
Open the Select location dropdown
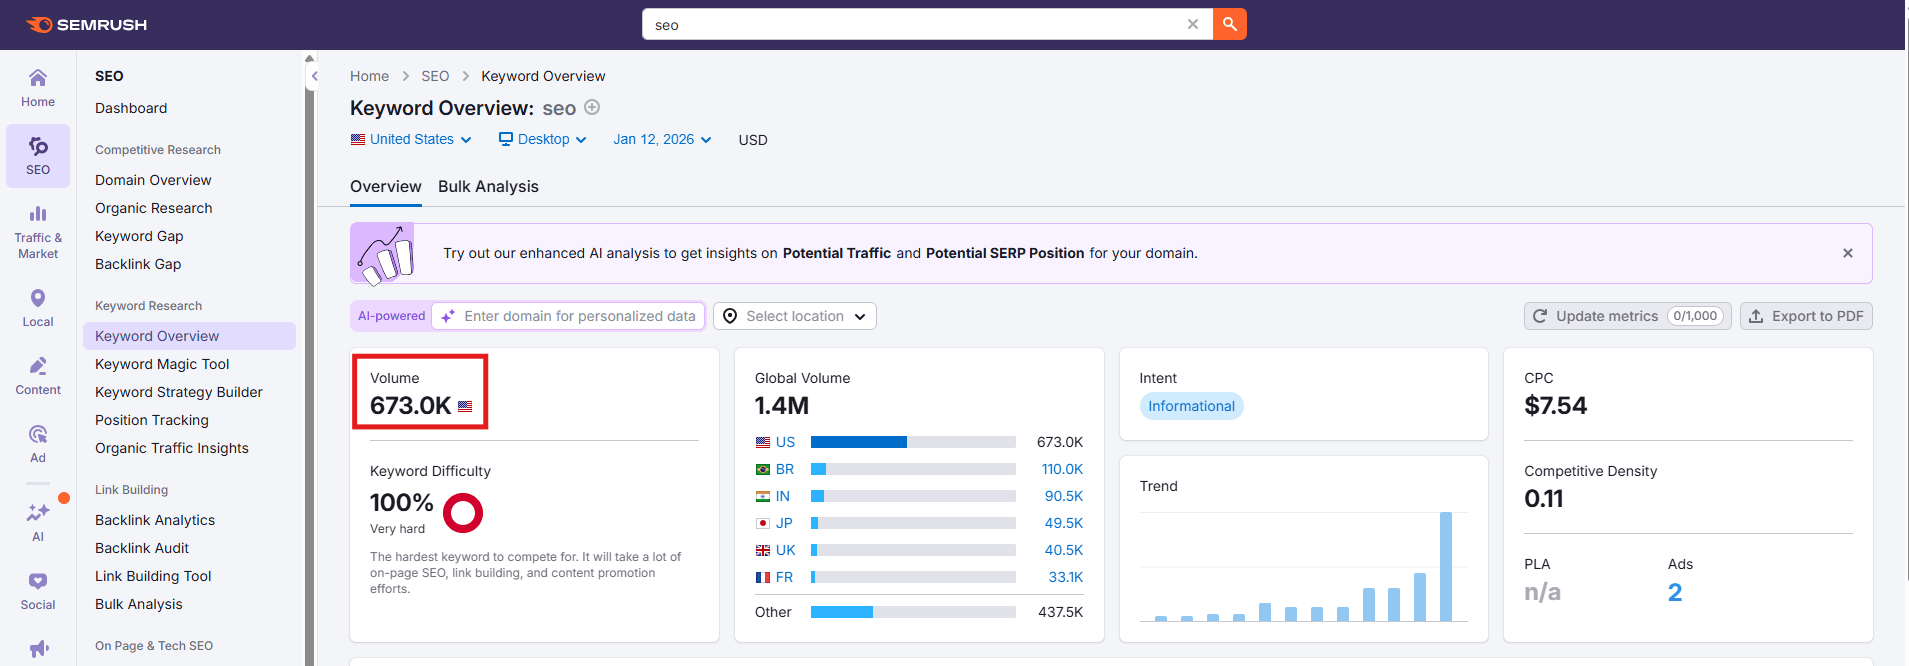(x=795, y=316)
